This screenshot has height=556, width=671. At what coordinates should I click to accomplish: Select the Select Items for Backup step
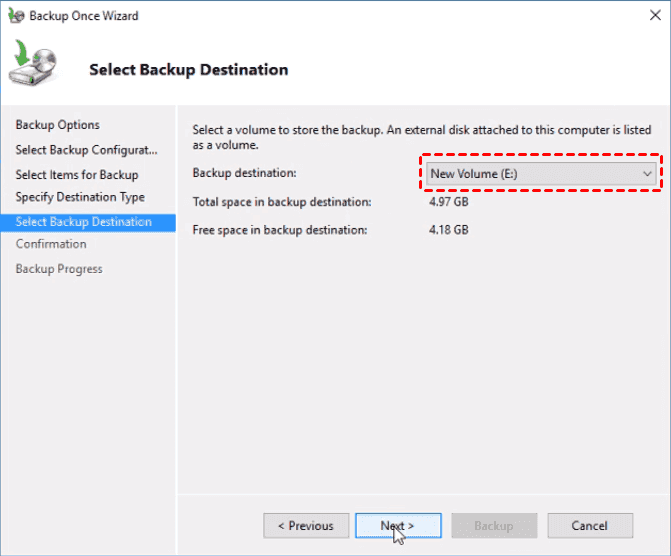(77, 175)
